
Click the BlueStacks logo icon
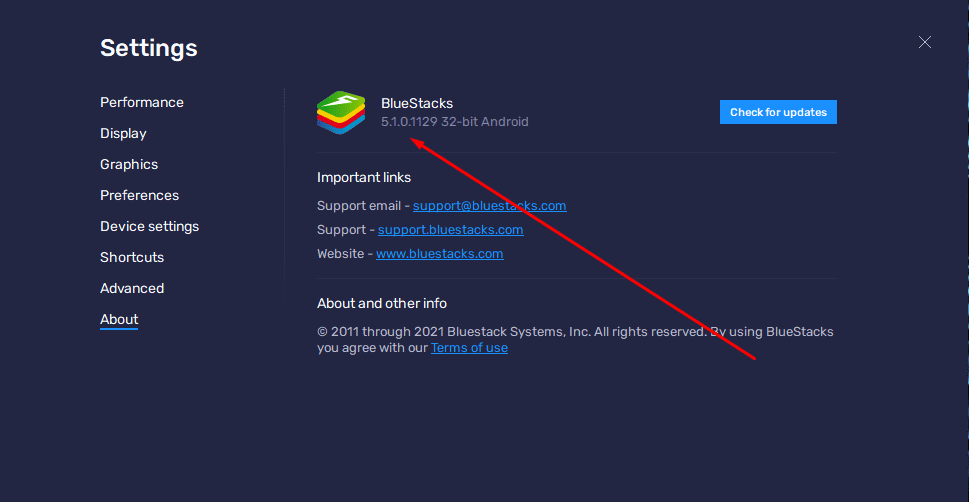coord(341,113)
